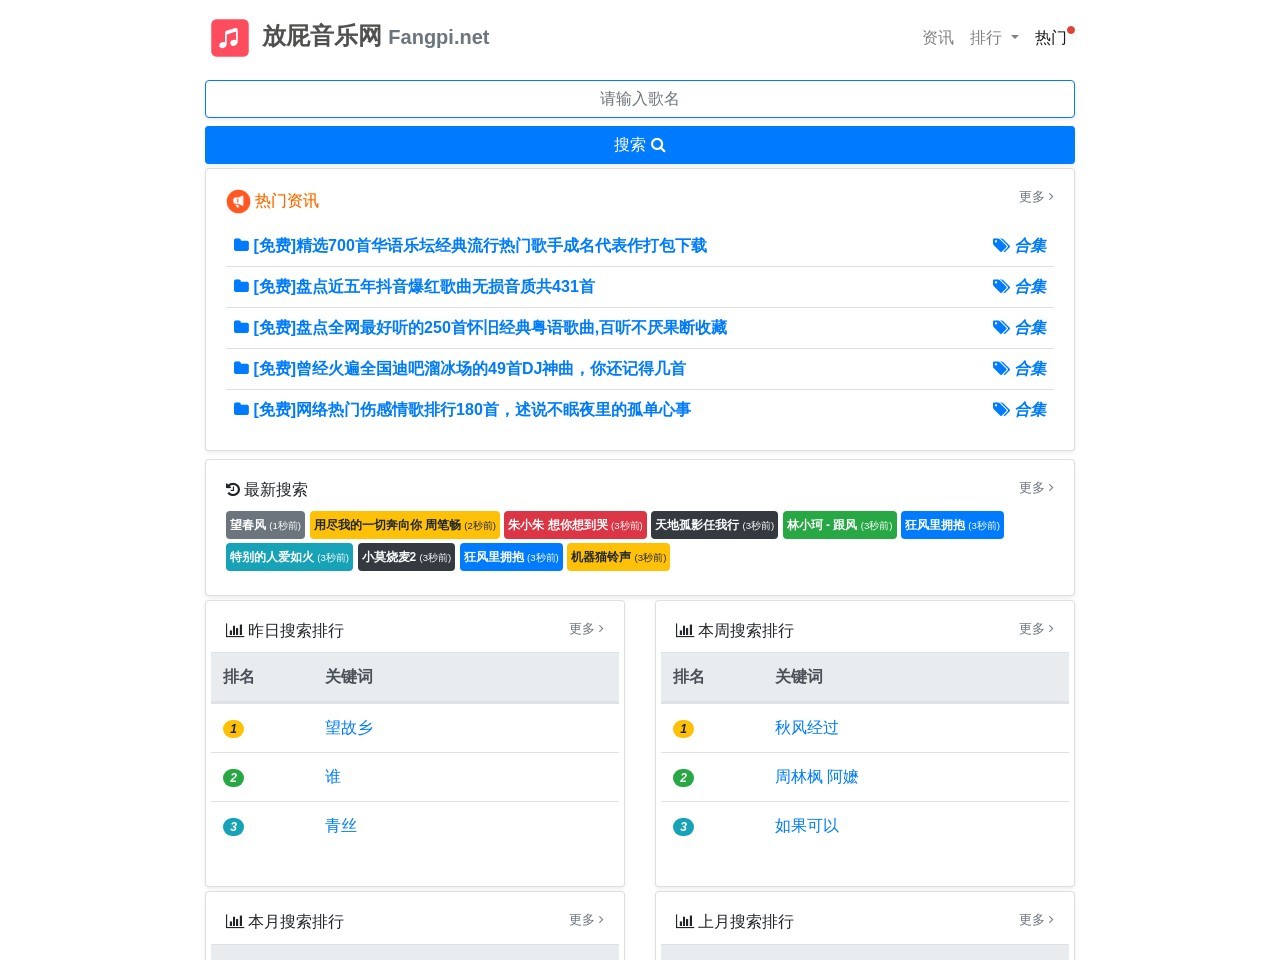Click the folder icon before 抖音爆红歌曲 article
This screenshot has height=960, width=1280.
pos(241,286)
